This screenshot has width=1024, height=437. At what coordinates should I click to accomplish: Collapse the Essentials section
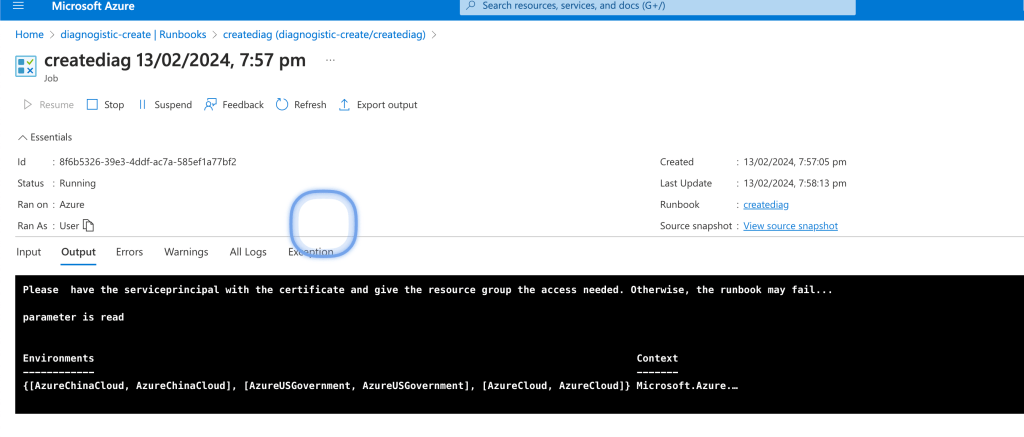coord(45,137)
